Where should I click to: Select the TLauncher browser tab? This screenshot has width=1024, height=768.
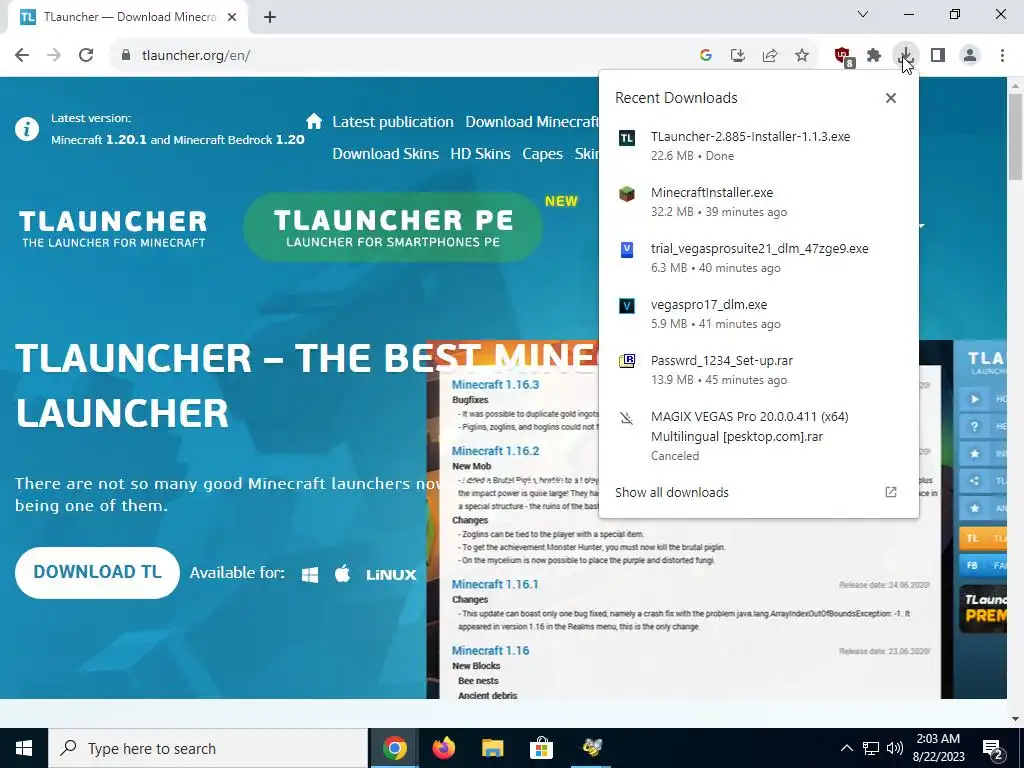(128, 18)
